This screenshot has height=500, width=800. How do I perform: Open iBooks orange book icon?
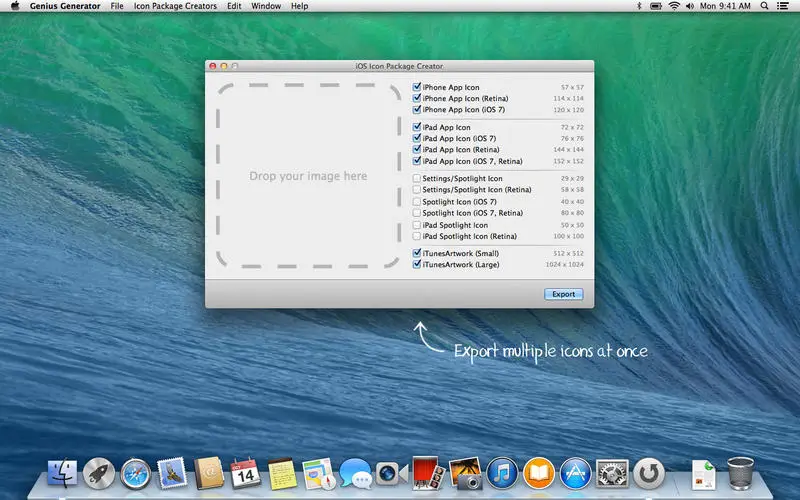(539, 473)
